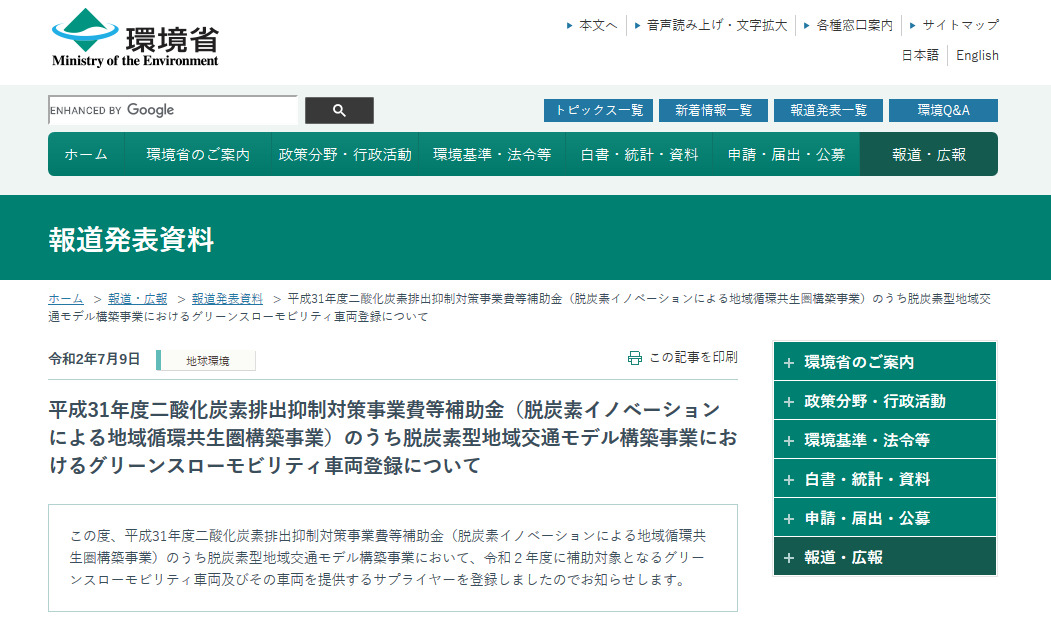
Task: Click the printer icon to print article
Action: (x=634, y=358)
